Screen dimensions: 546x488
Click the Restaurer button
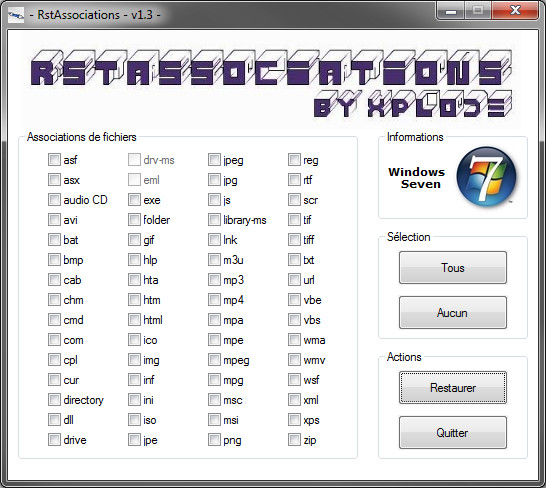[453, 387]
